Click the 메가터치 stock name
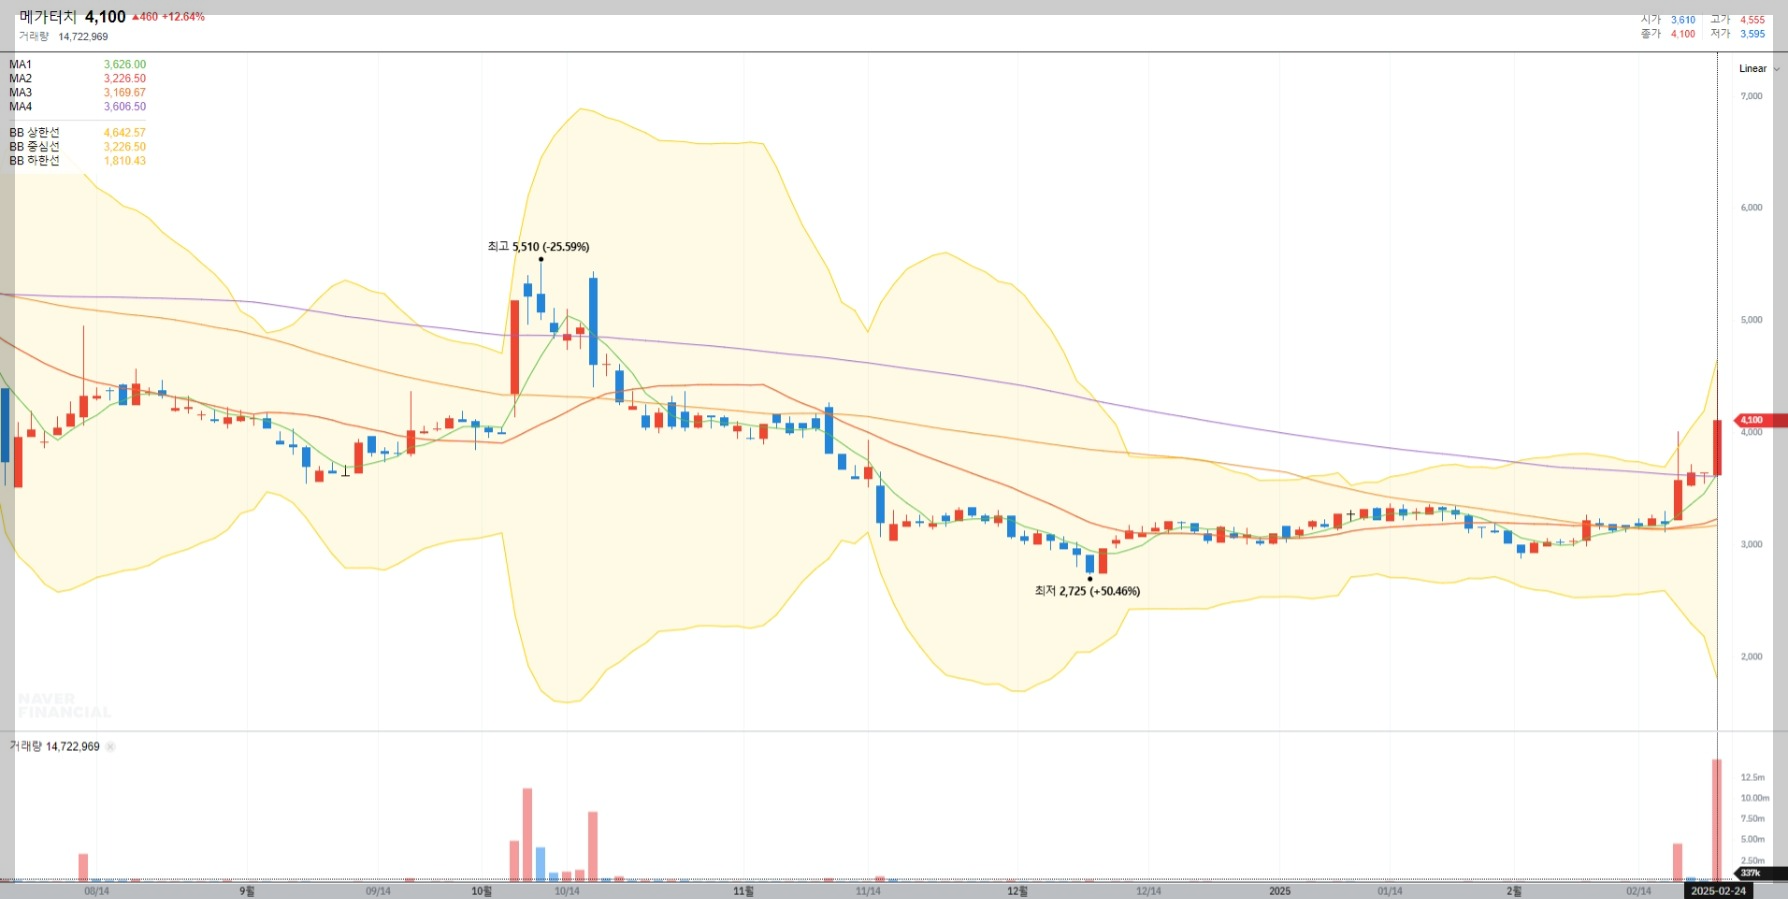This screenshot has height=899, width=1788. coord(48,16)
